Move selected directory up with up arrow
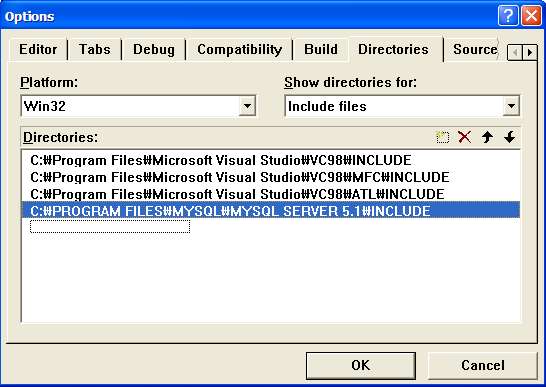 [x=487, y=137]
